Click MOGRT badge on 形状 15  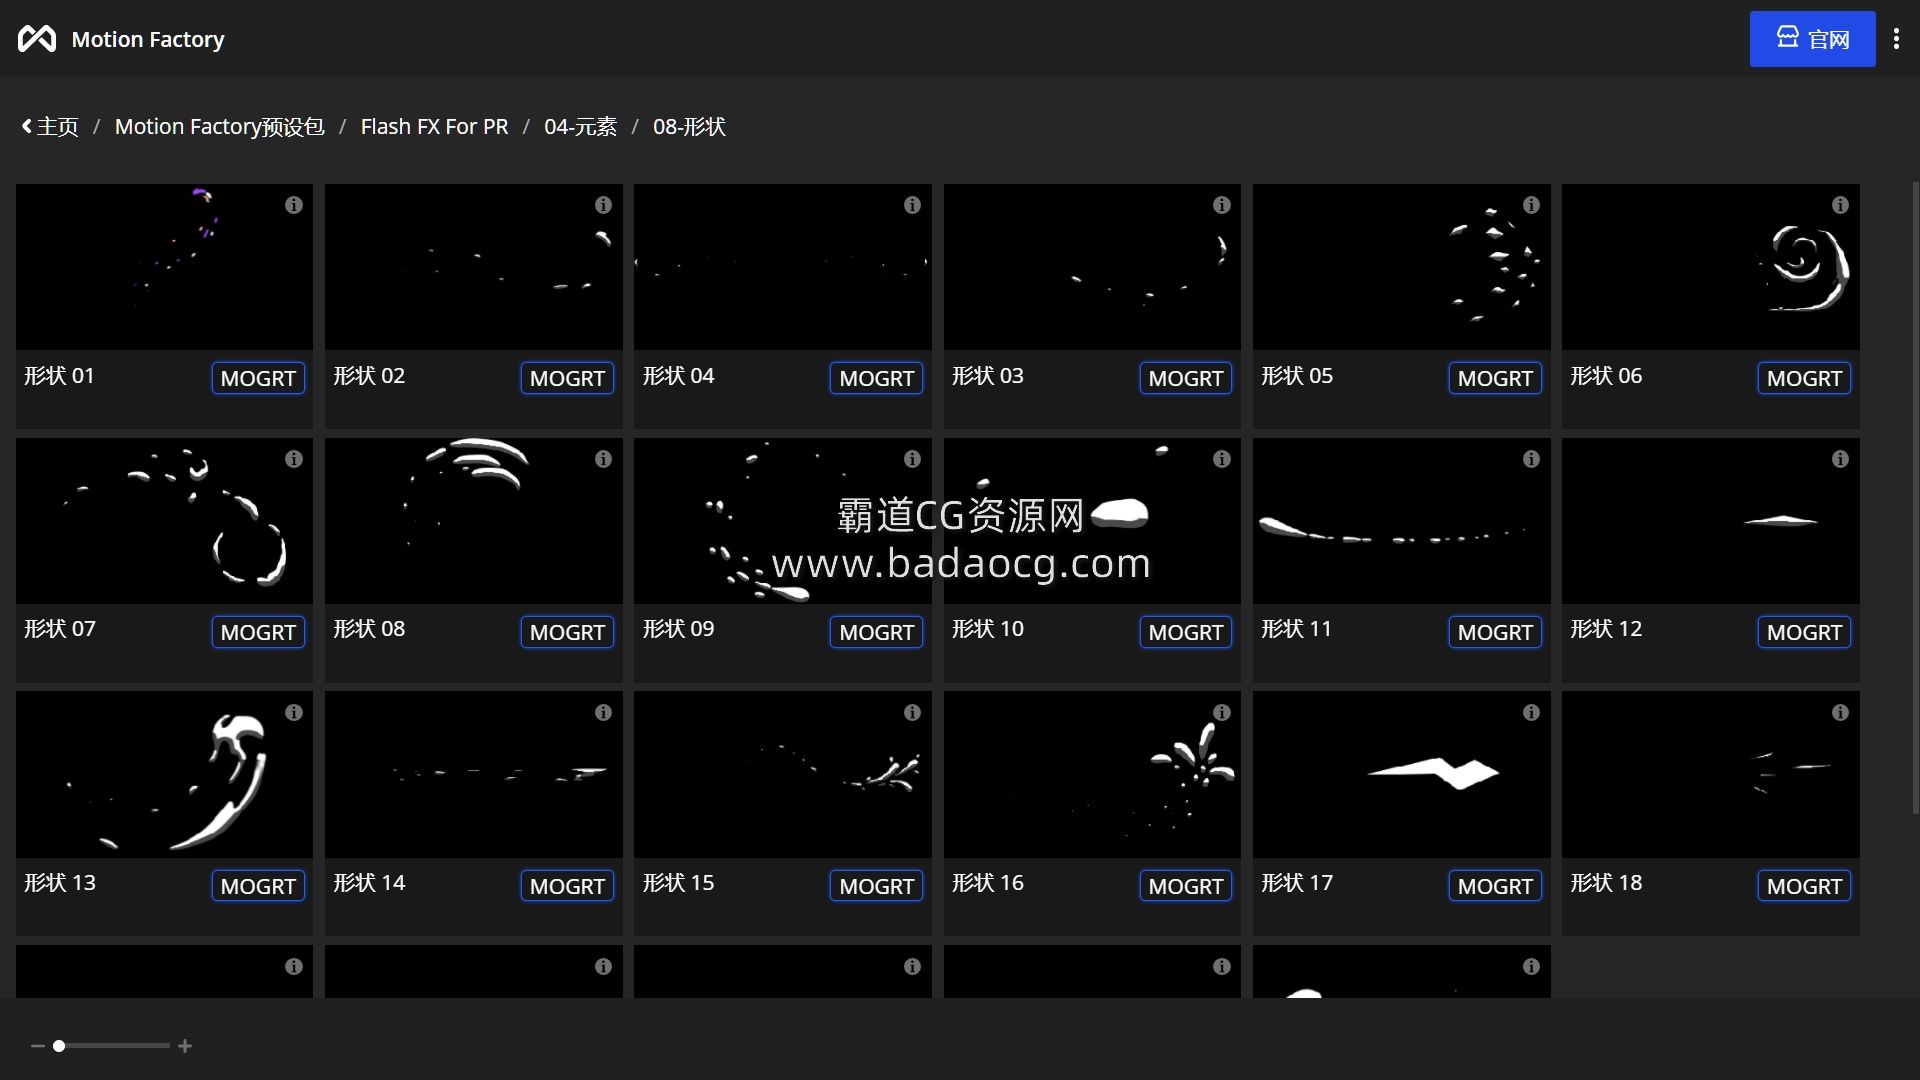(x=876, y=886)
